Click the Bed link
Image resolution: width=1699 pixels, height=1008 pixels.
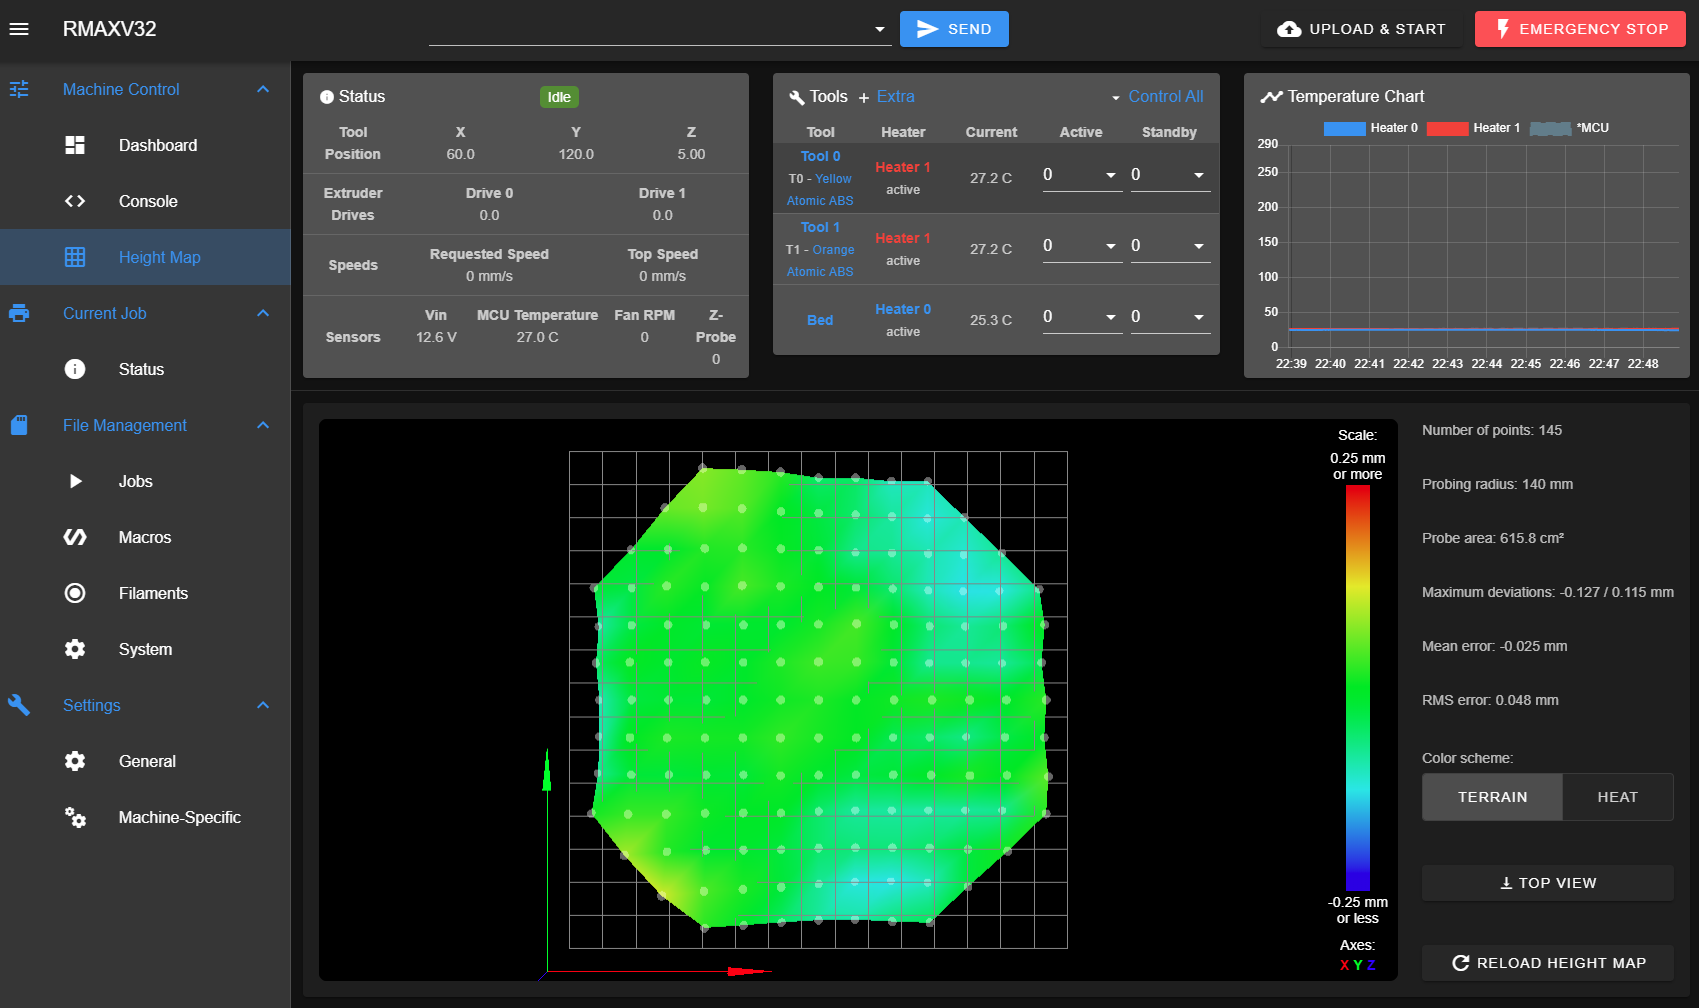[x=820, y=320]
